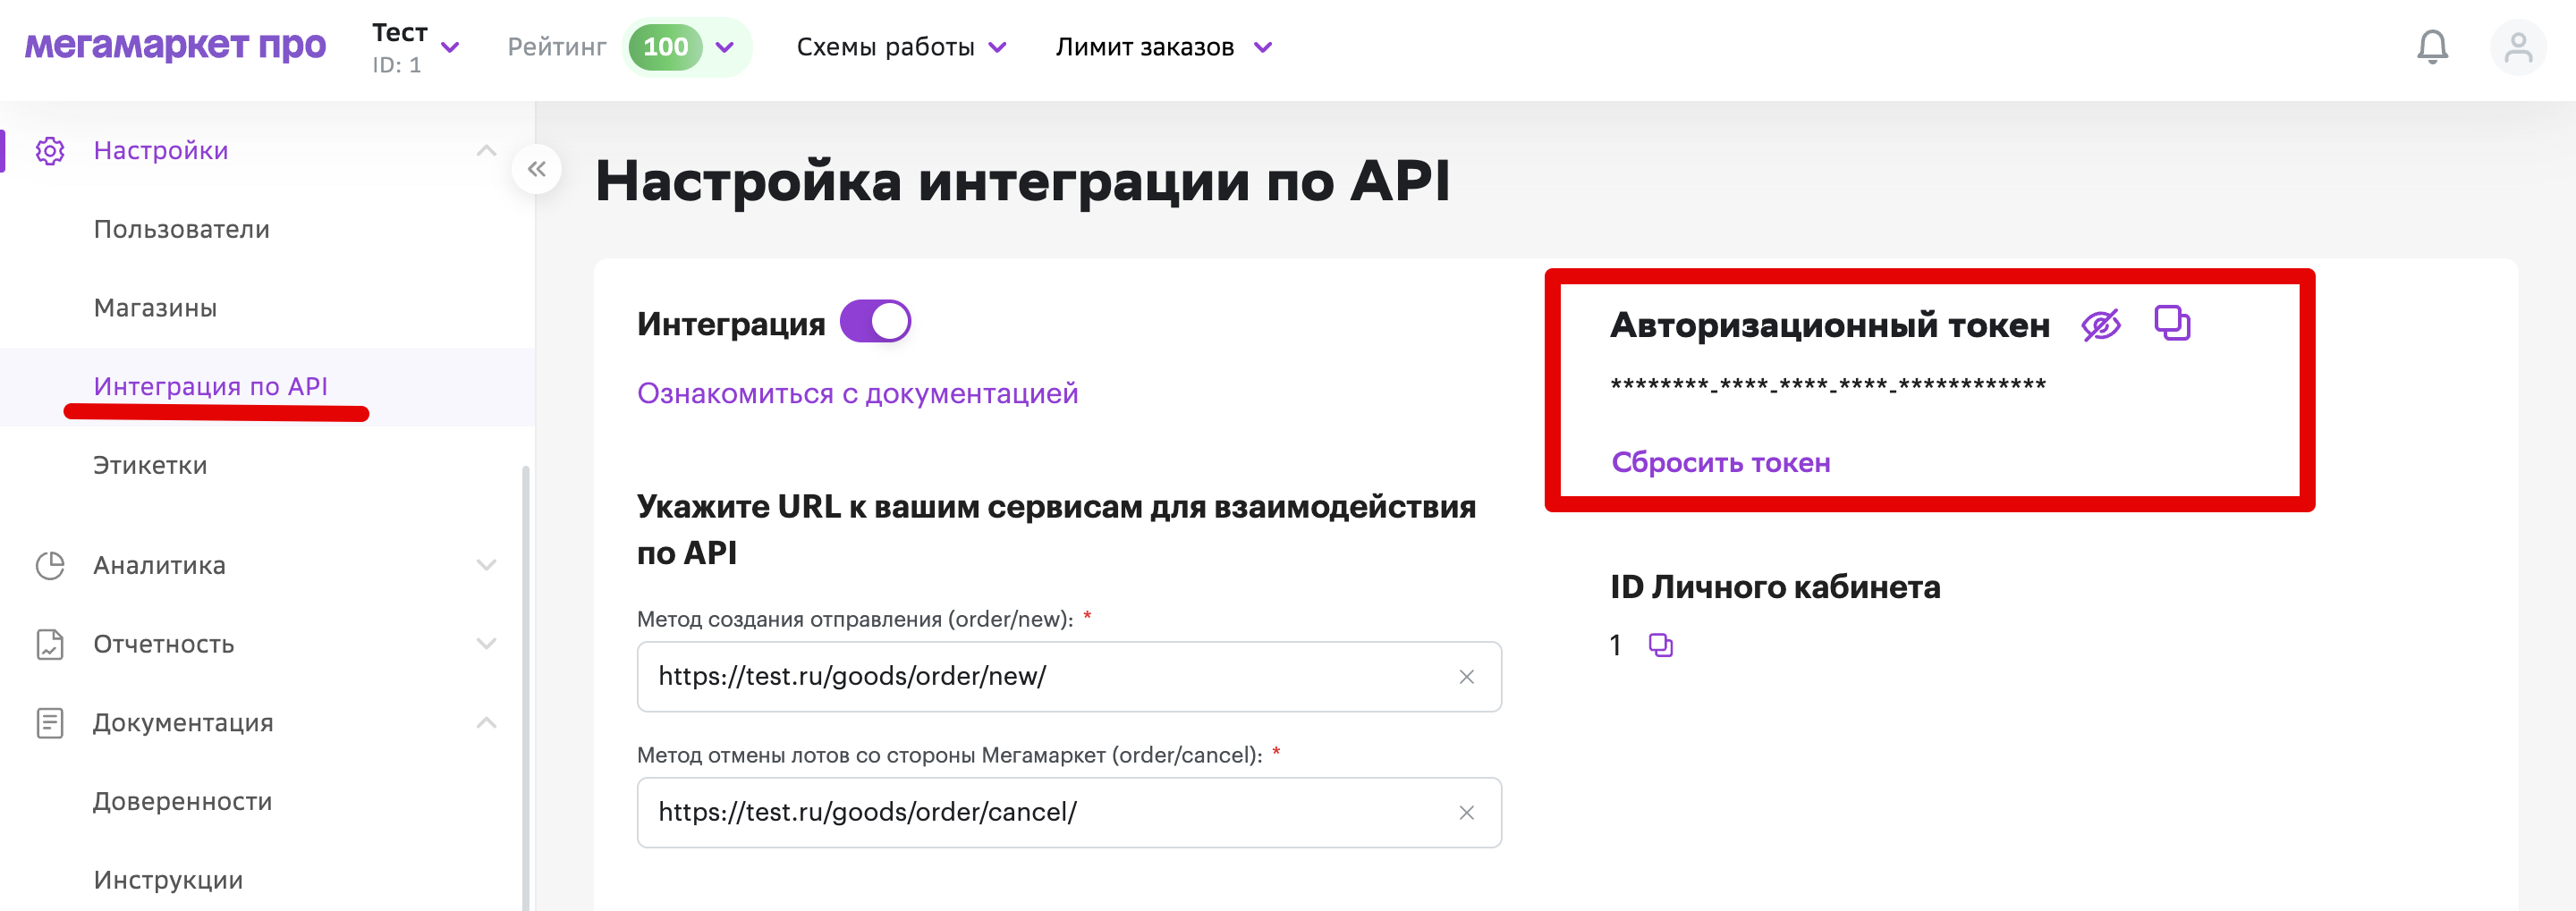Open the Тест account dropdown
2576x911 pixels.
(x=415, y=47)
